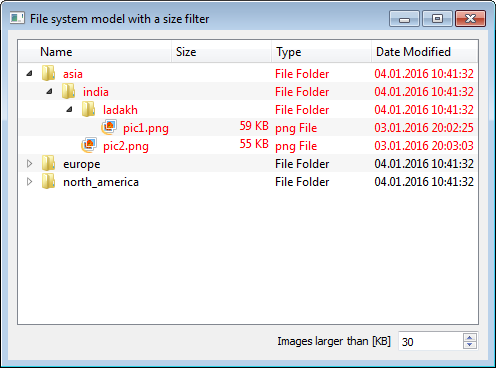Screen dimensions: 496x368
Task: Click the pic2.png image file icon
Action: [89, 145]
